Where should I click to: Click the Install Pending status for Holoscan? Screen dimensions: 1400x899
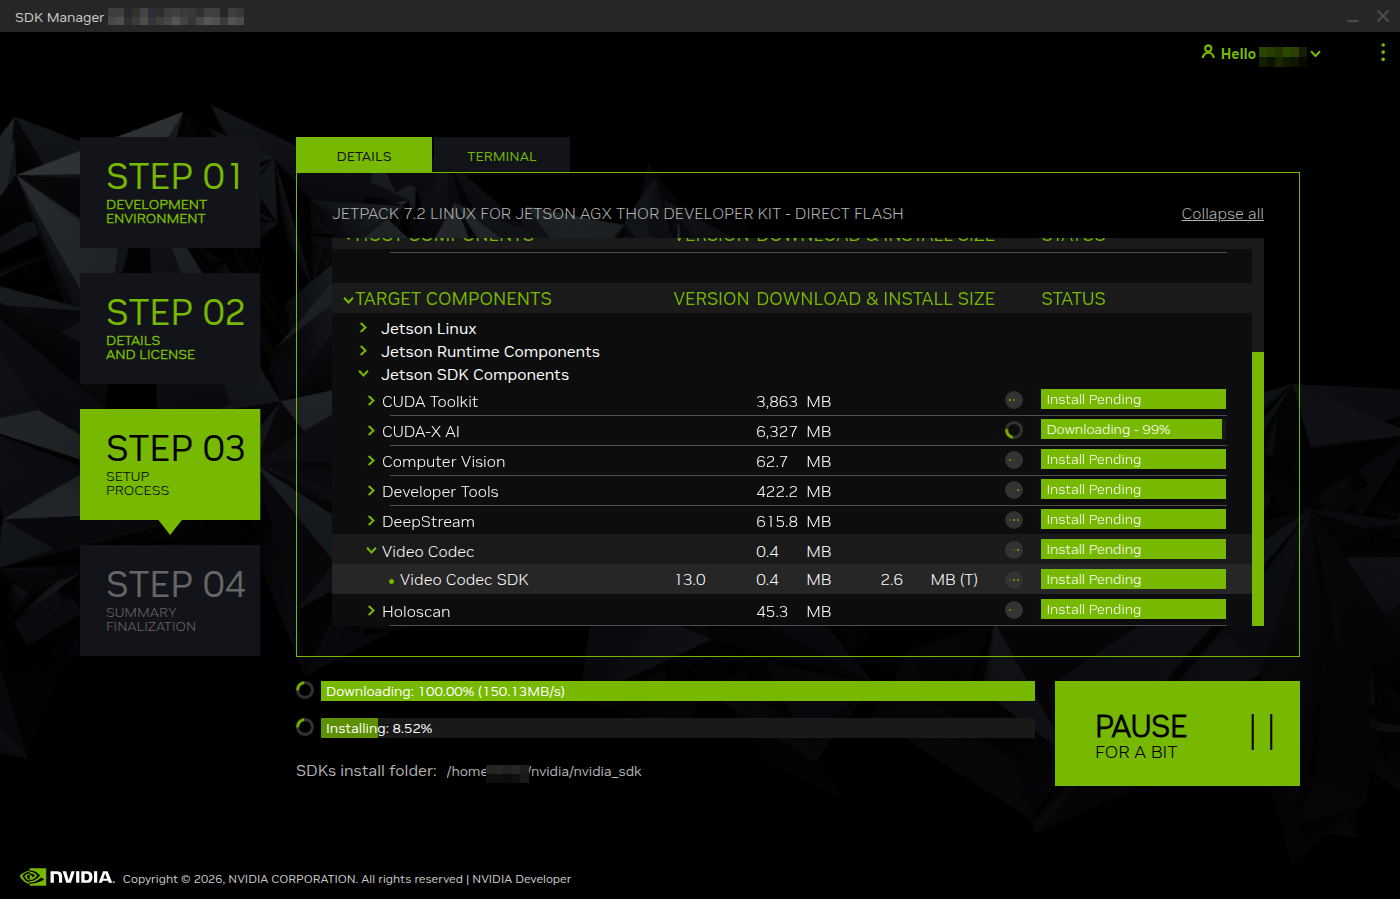pos(1133,609)
